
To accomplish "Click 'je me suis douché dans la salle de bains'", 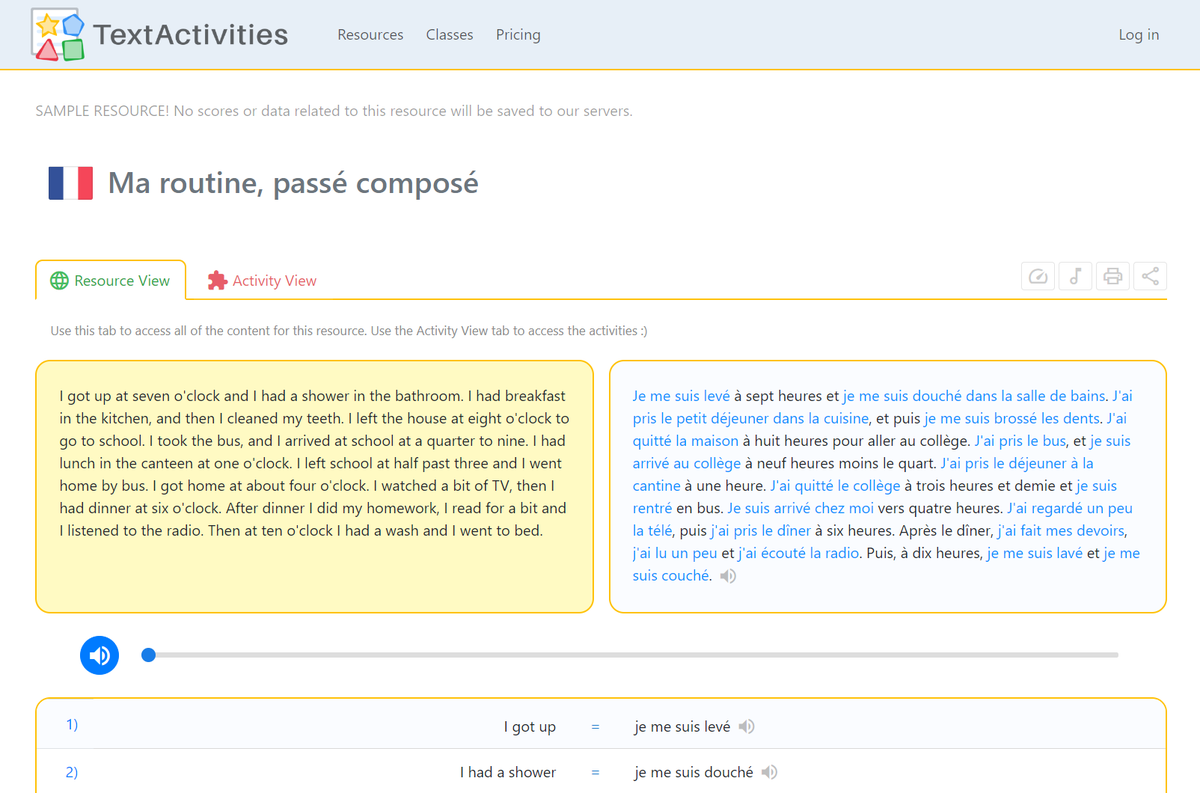I will coord(974,396).
